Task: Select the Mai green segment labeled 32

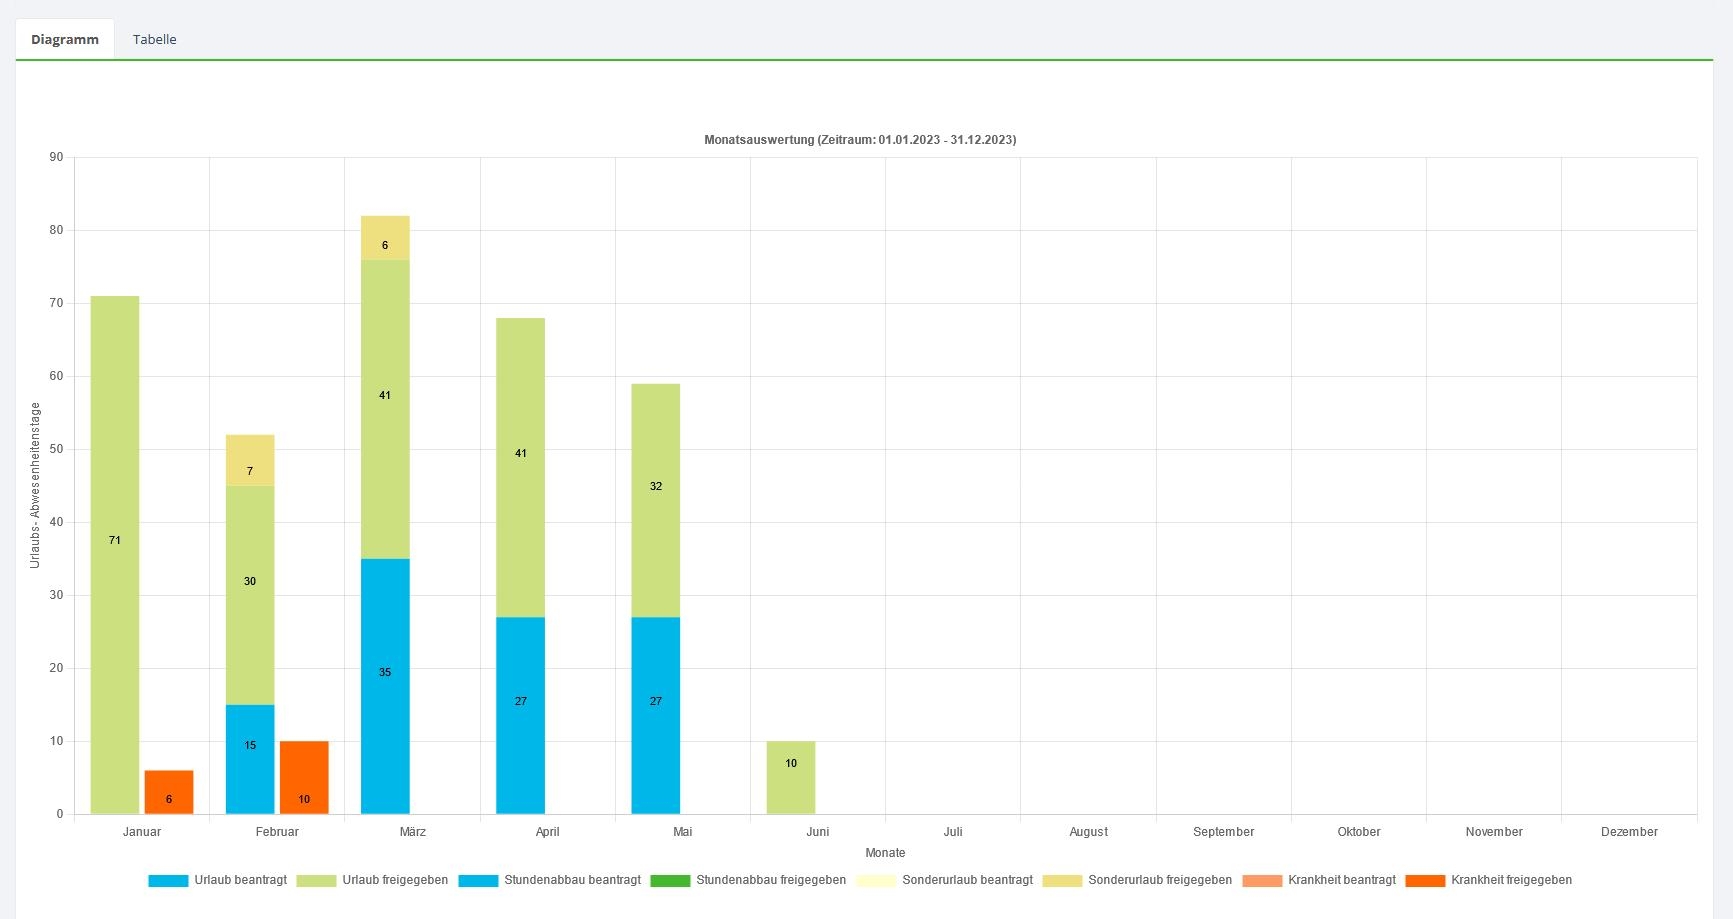Action: tap(656, 500)
